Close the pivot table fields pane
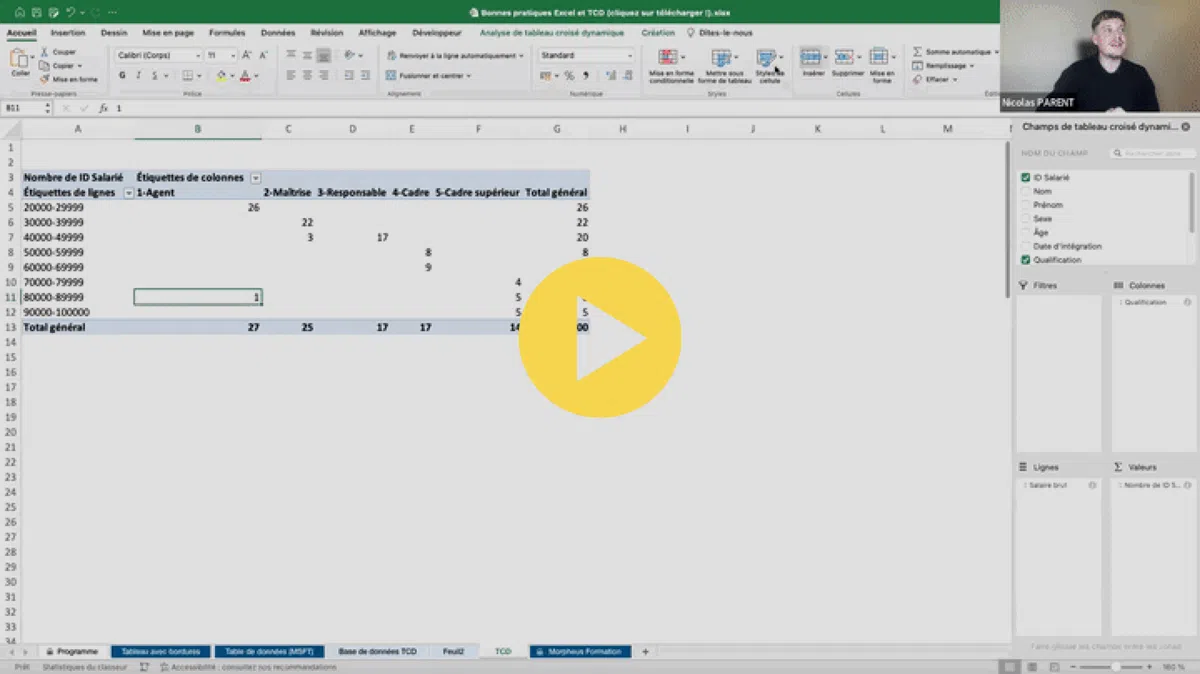Screen dimensions: 1200x674 1186,127
